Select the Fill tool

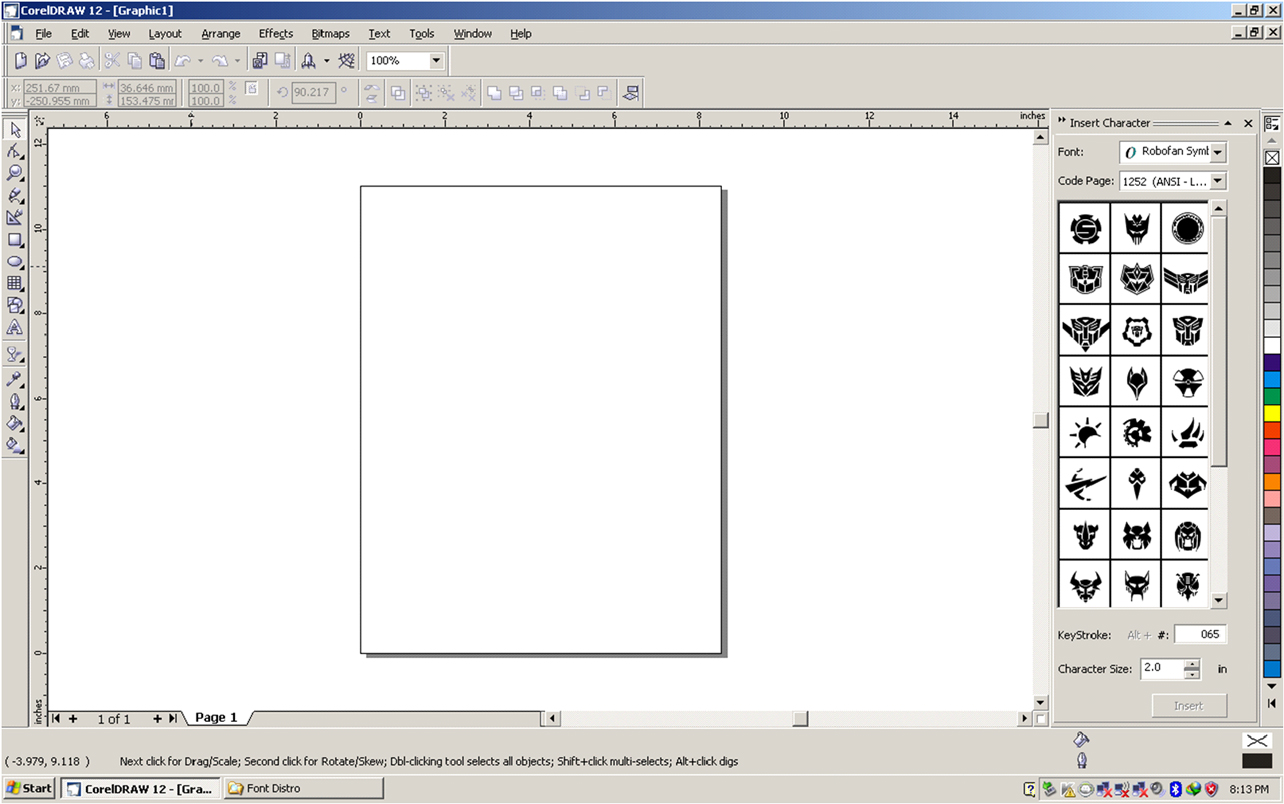coord(15,424)
